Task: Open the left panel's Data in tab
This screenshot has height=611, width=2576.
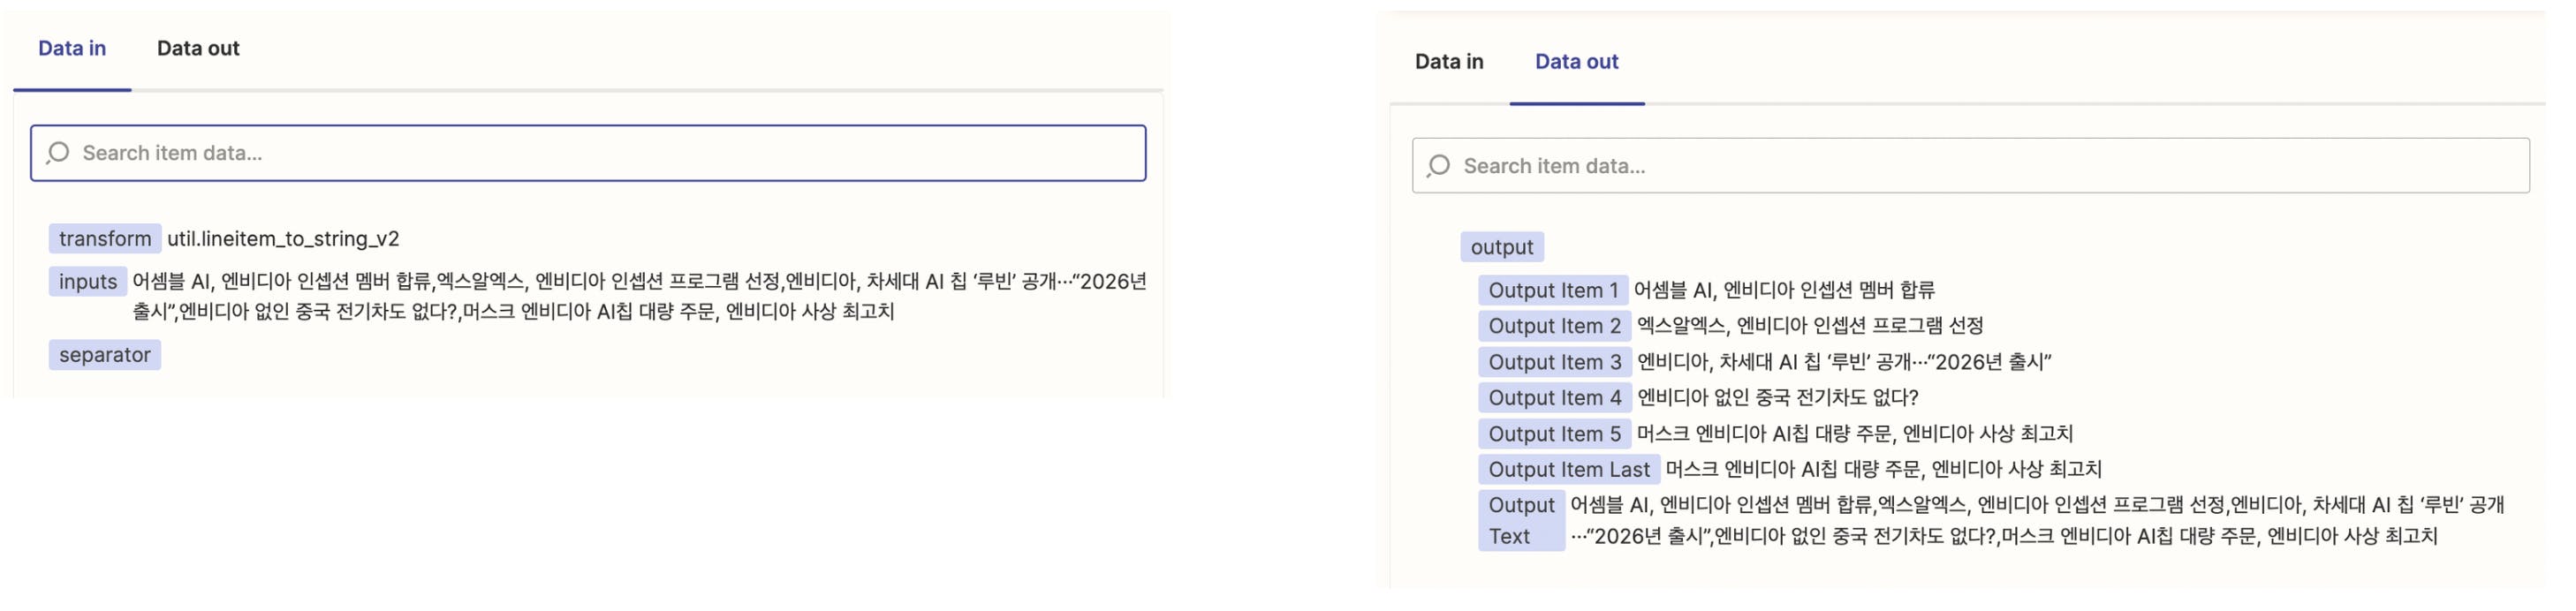Action: tap(72, 48)
